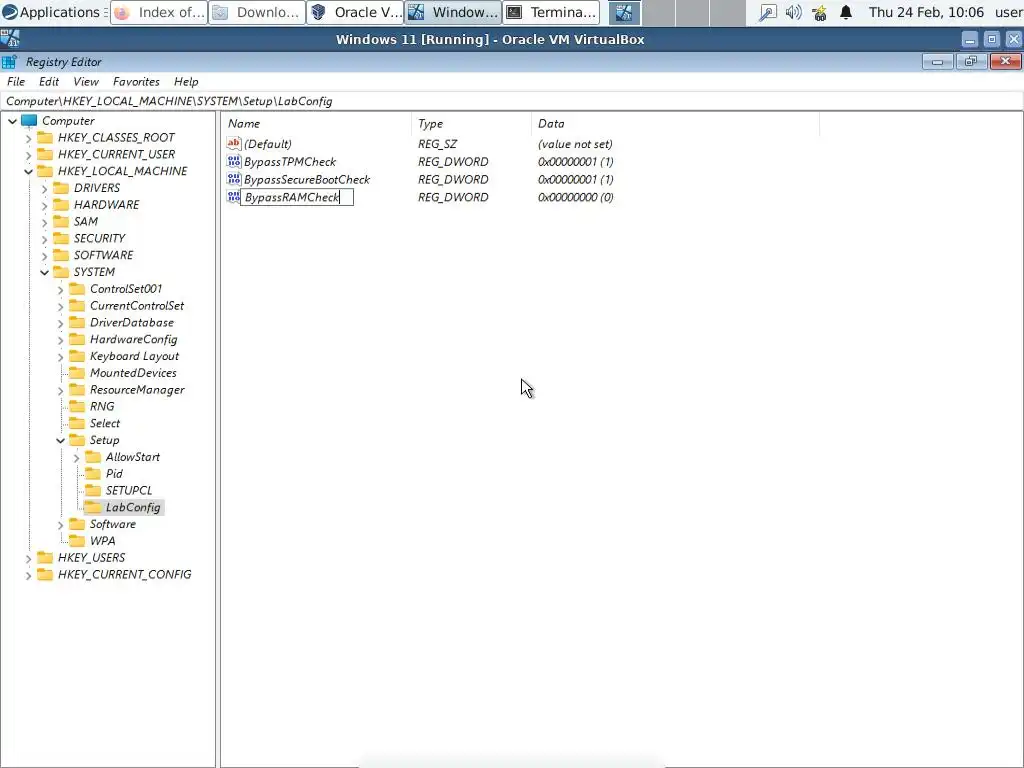Expand the SECURITY key
The width and height of the screenshot is (1024, 768).
pos(44,239)
